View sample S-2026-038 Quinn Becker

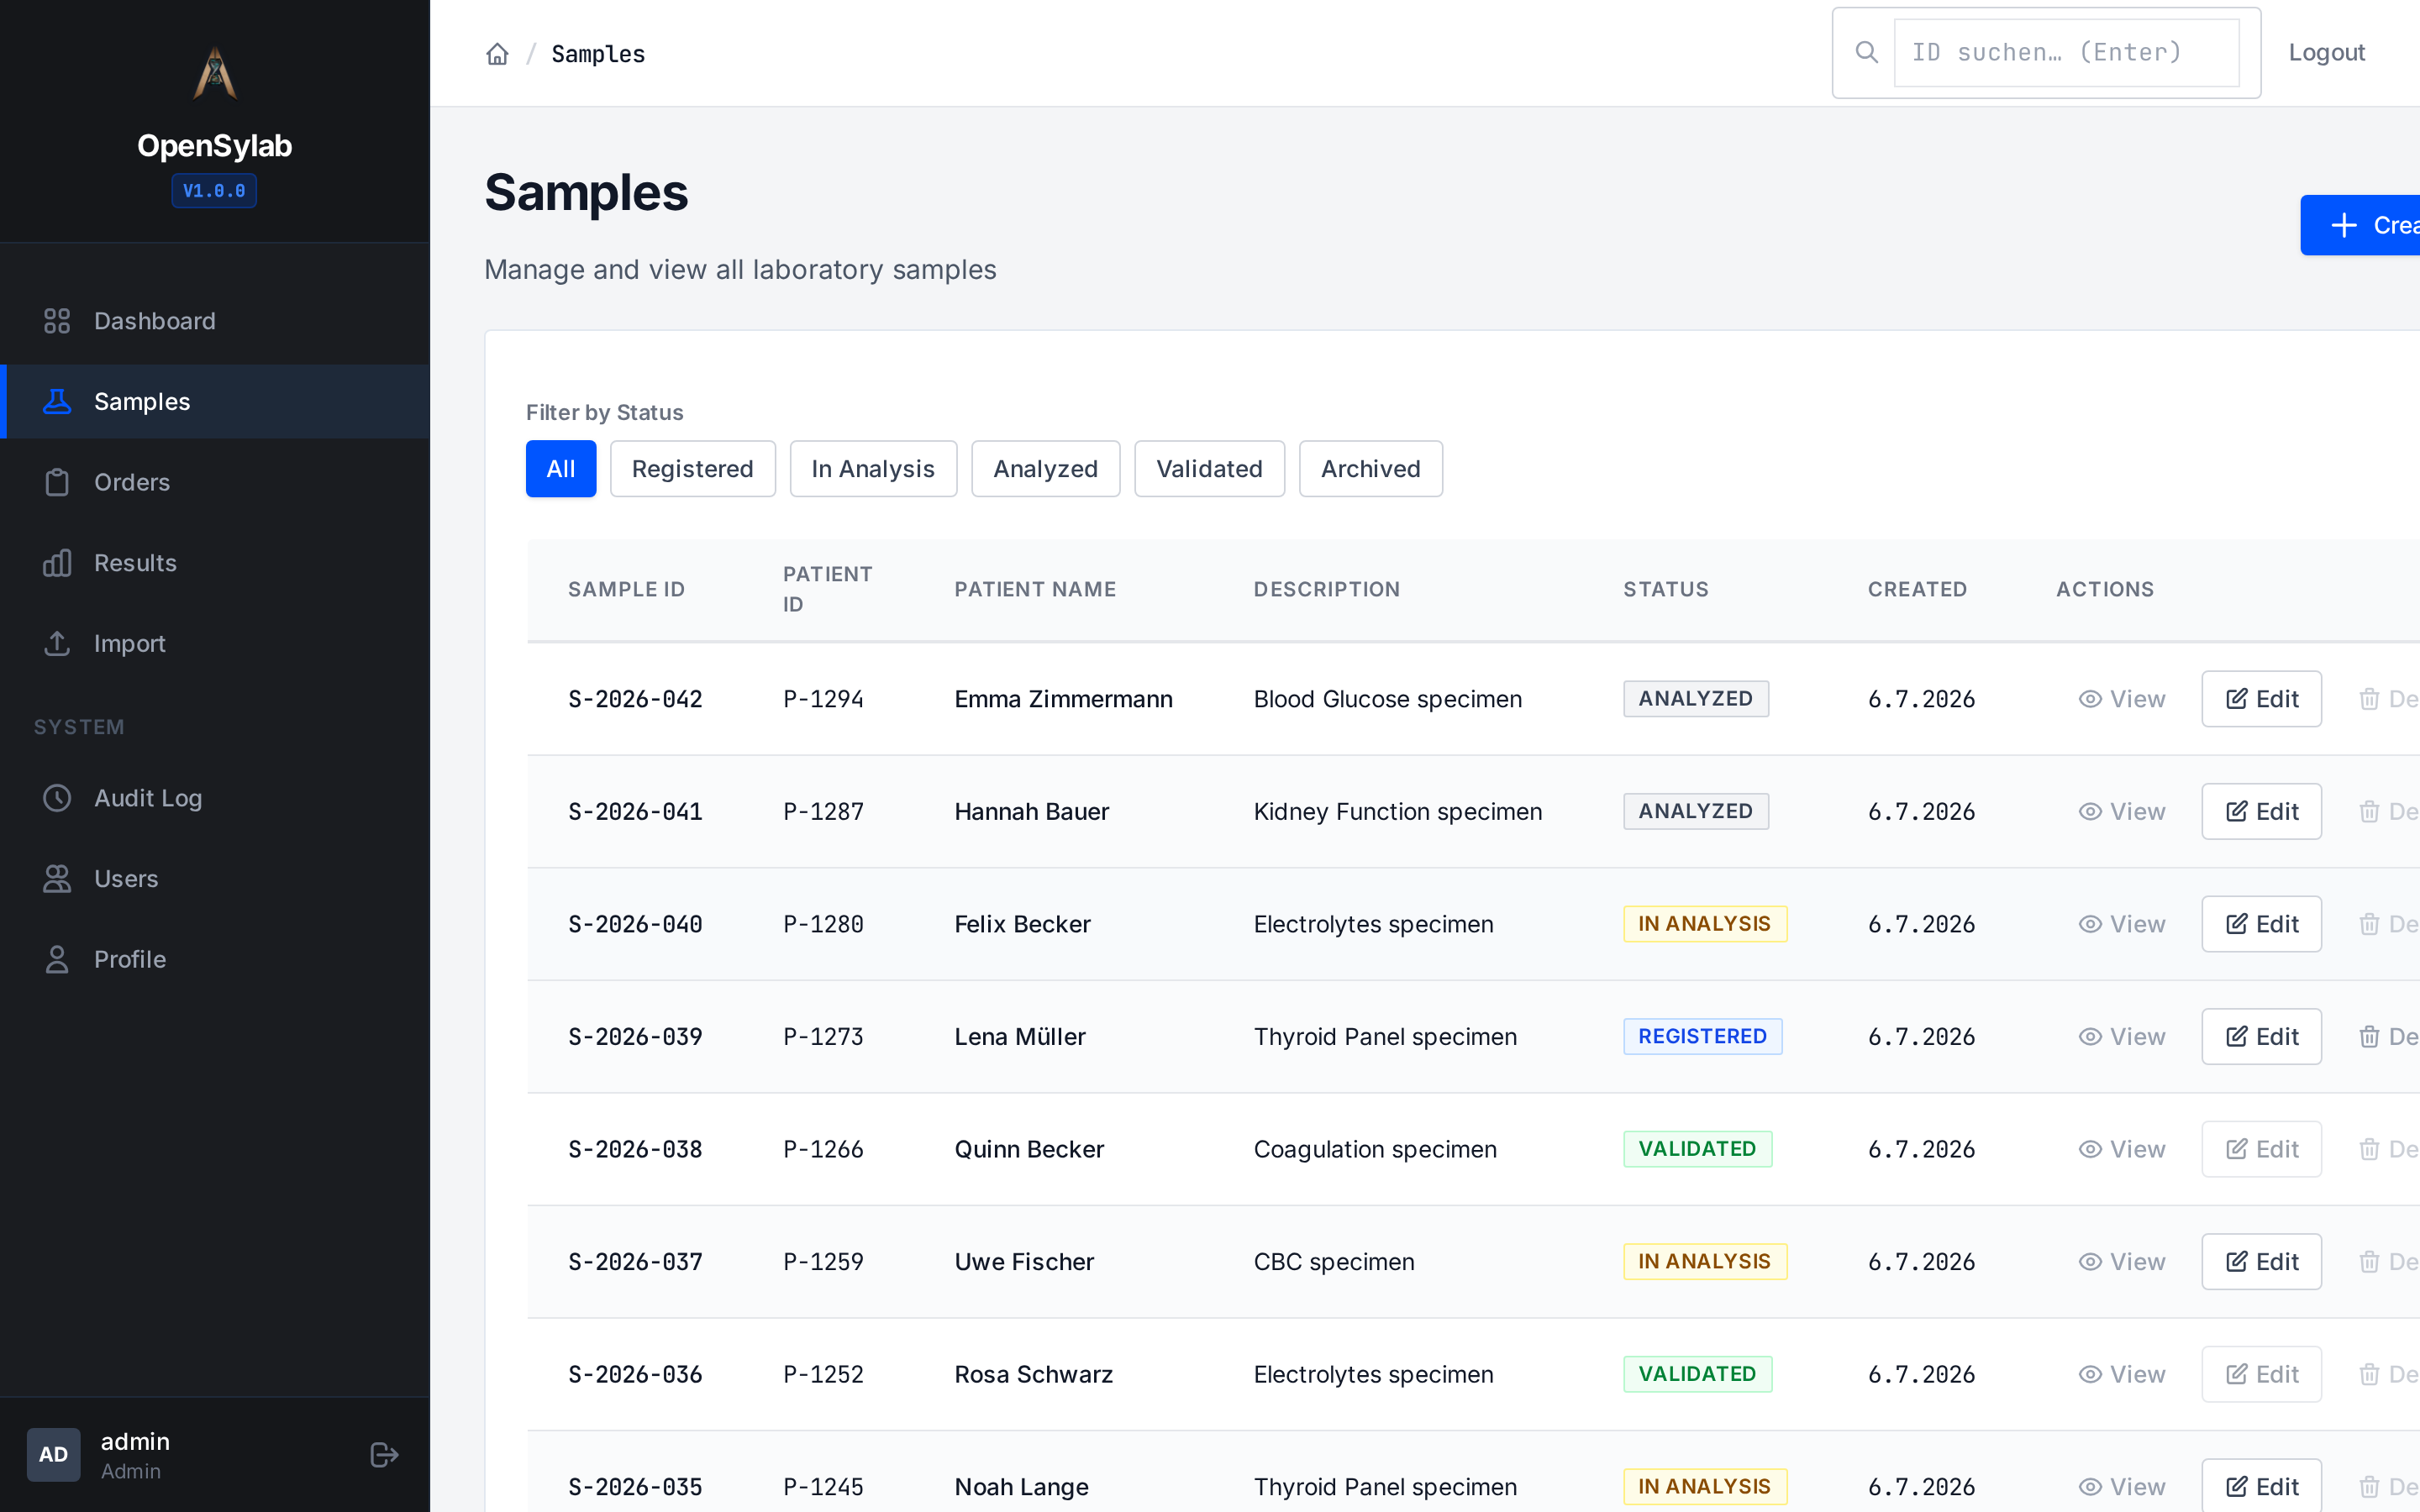[x=2121, y=1149]
